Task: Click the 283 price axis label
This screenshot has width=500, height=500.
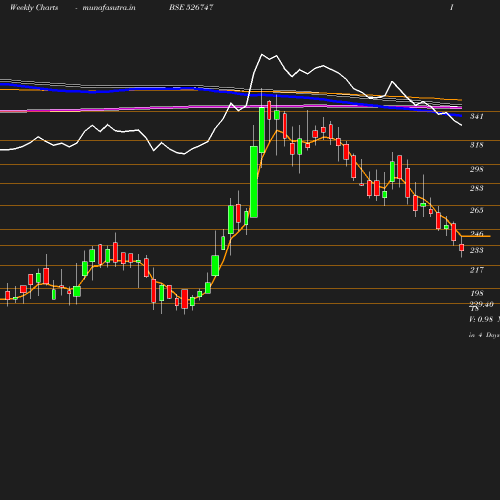Action: (x=476, y=188)
